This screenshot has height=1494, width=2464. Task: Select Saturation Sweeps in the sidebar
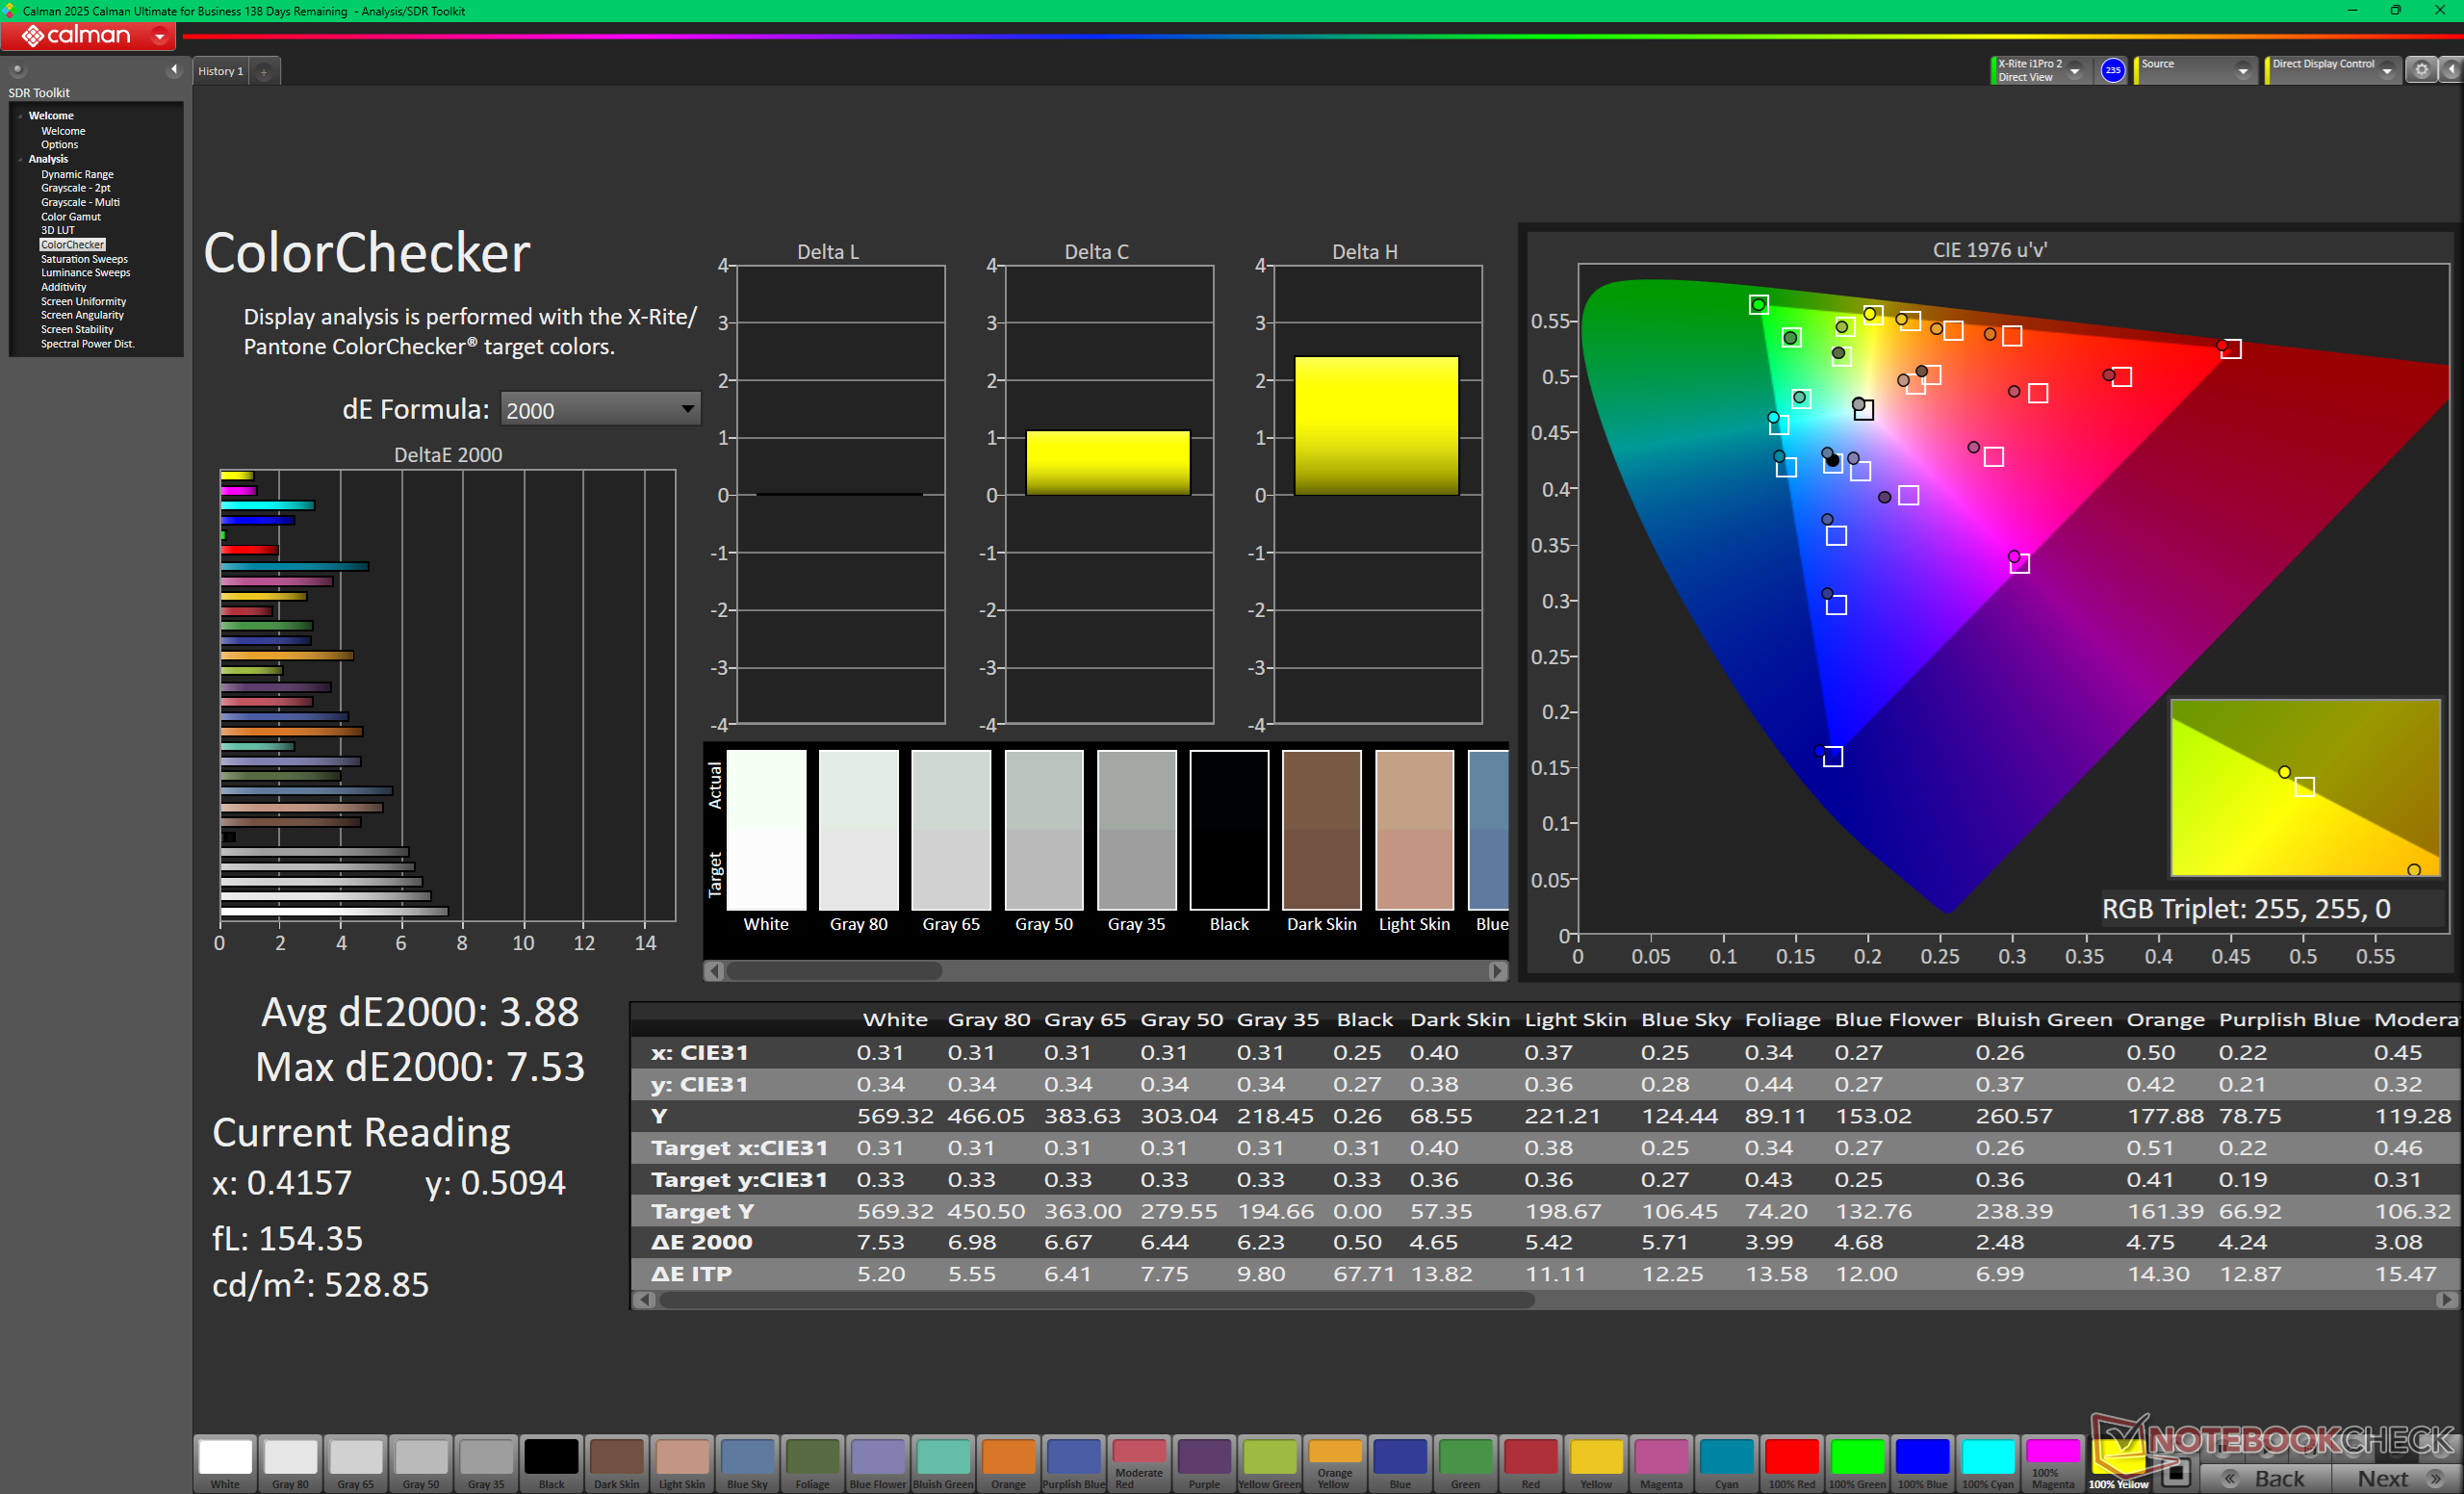84,259
